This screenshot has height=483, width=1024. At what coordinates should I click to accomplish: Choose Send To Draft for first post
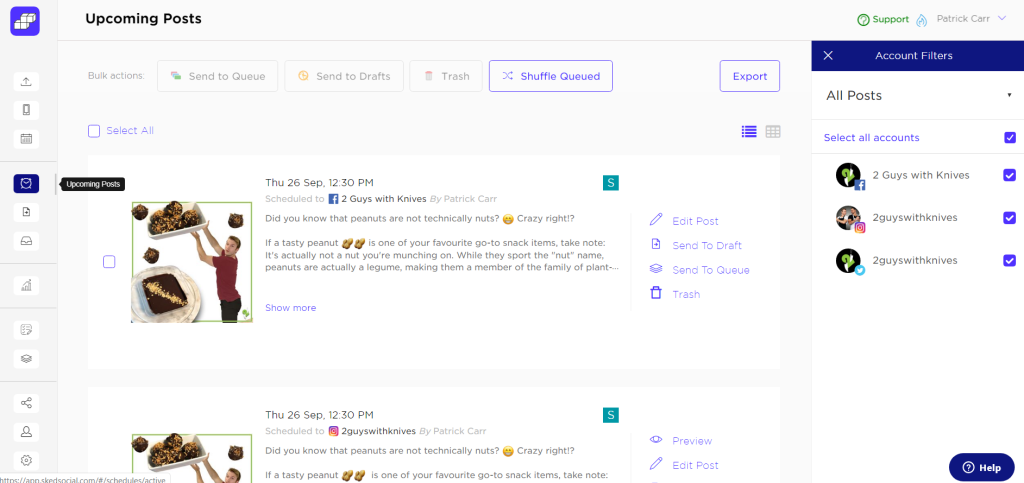[705, 245]
